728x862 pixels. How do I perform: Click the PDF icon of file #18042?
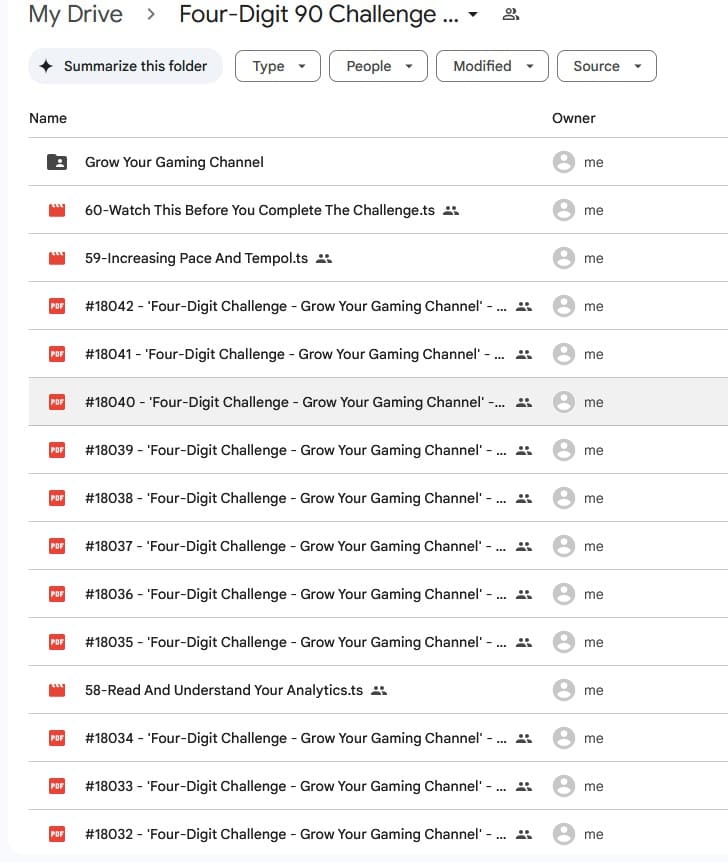[x=57, y=306]
